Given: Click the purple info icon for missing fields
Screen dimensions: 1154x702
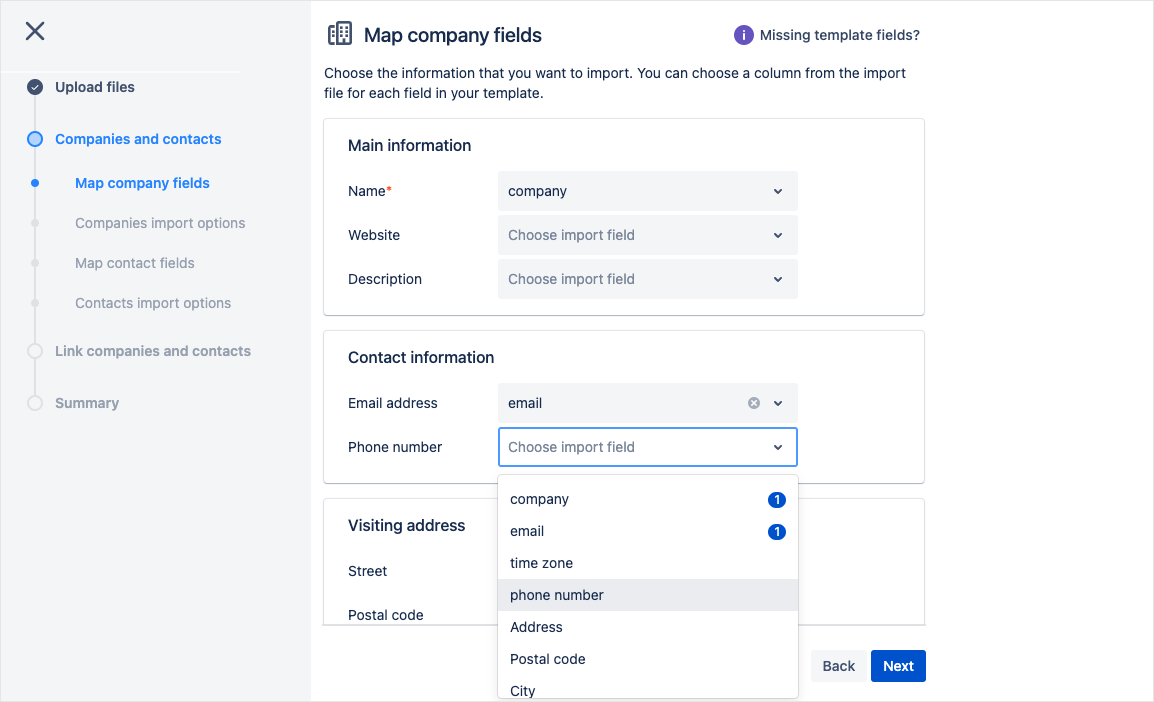Looking at the screenshot, I should point(743,35).
